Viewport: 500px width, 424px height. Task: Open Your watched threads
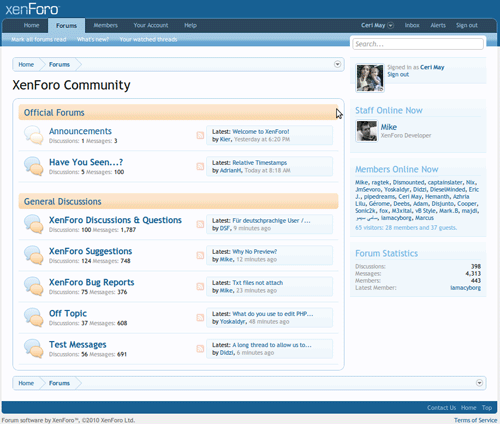[148, 39]
